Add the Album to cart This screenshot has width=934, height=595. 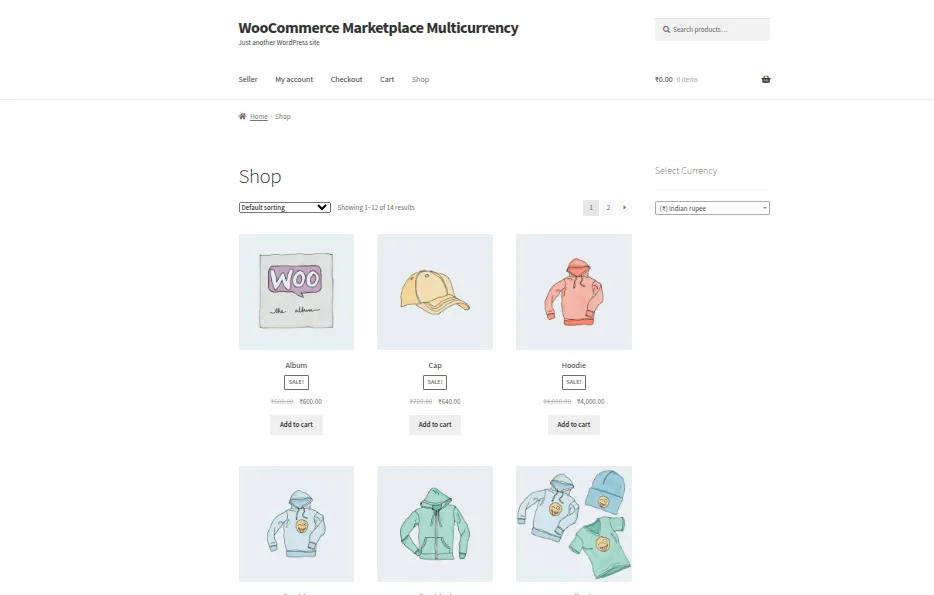click(x=296, y=424)
